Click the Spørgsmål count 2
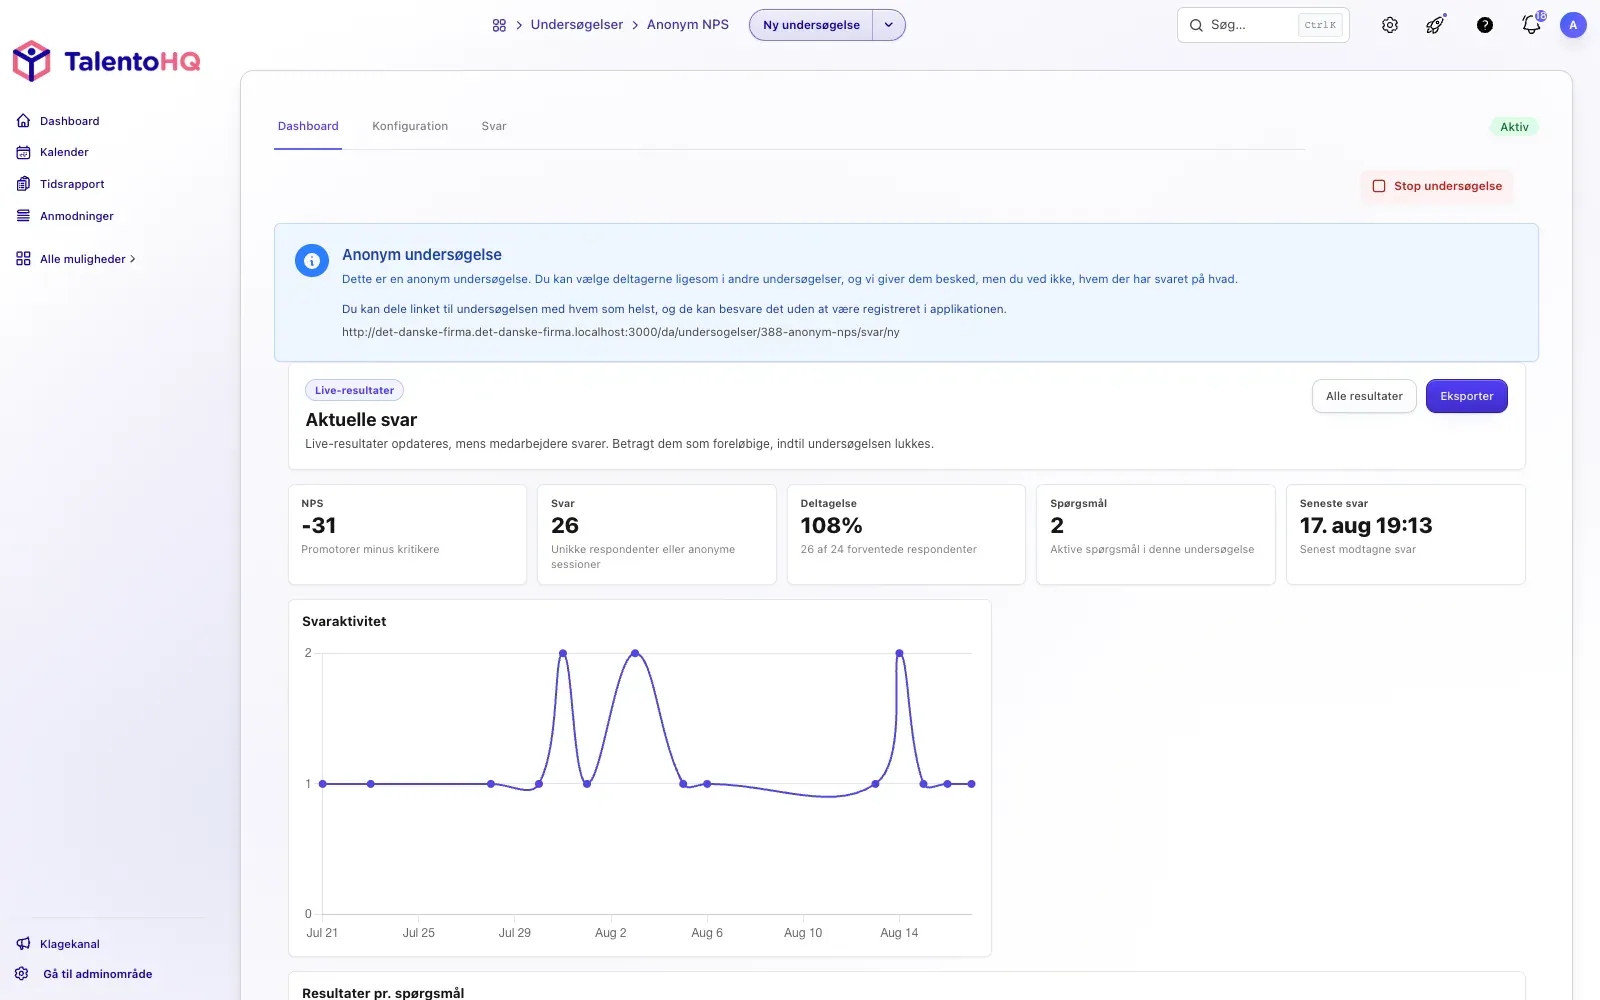Image resolution: width=1600 pixels, height=1000 pixels. [1057, 526]
